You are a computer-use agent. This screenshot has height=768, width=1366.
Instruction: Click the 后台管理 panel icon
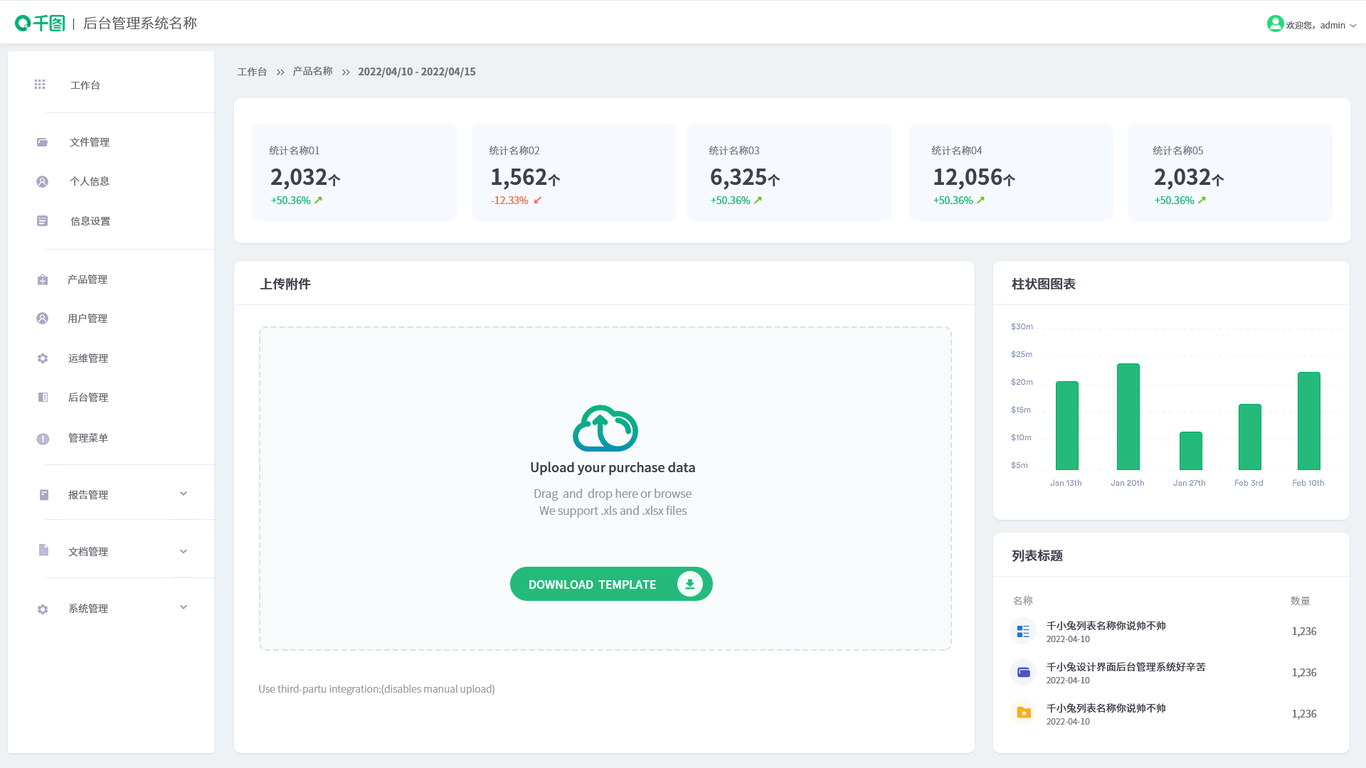coord(42,398)
